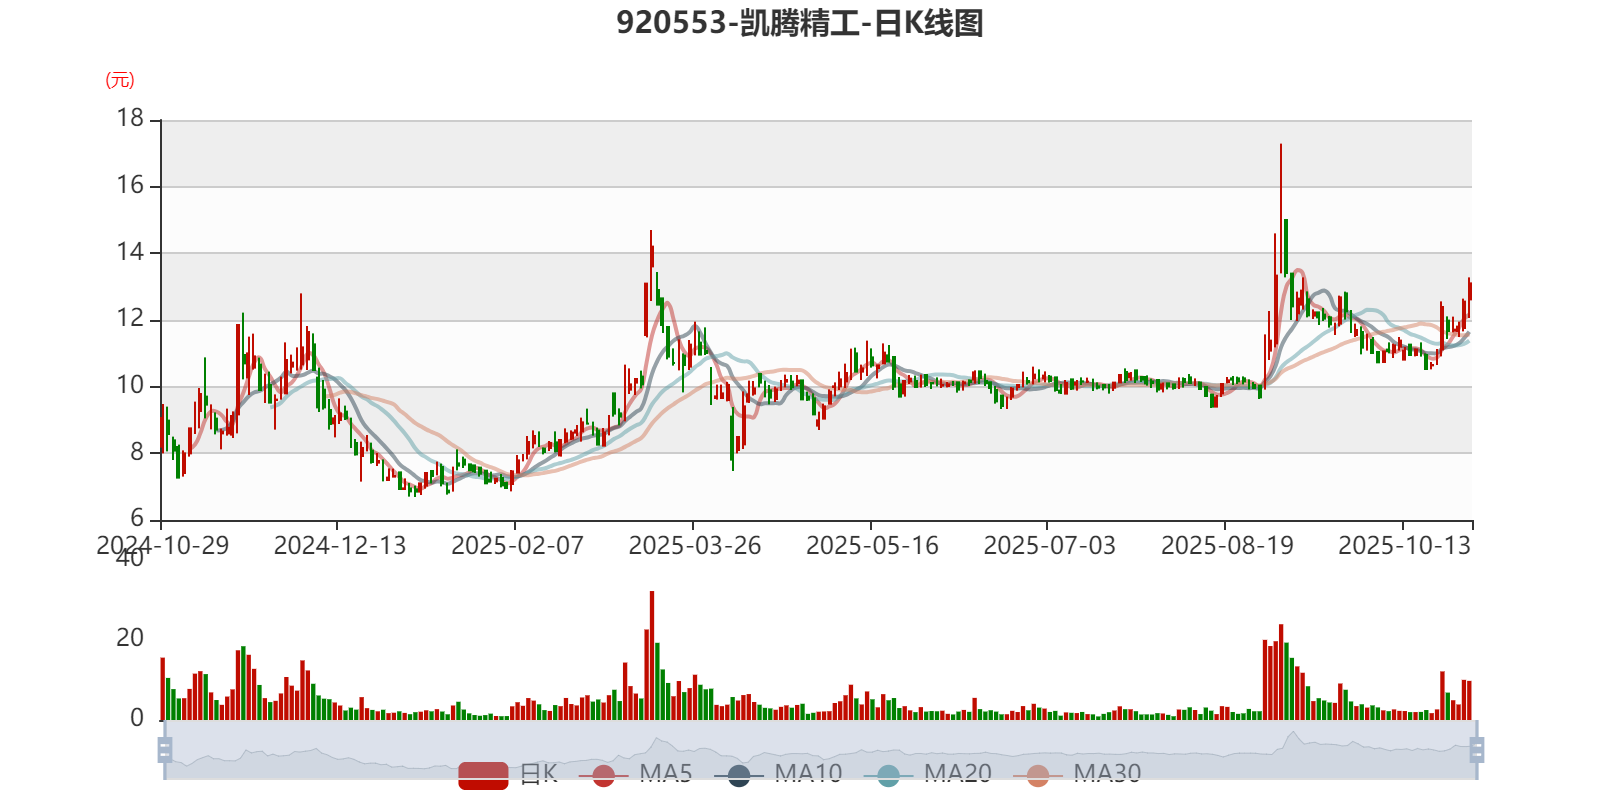Click the price axis label 16
The image size is (1600, 800).
[x=131, y=186]
